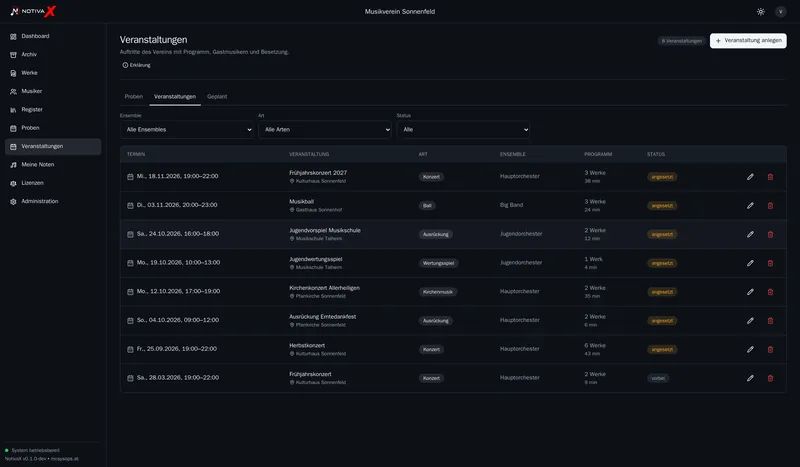Screen dimensions: 800x467
Task: Open Register in sidebar
Action: click(53, 110)
